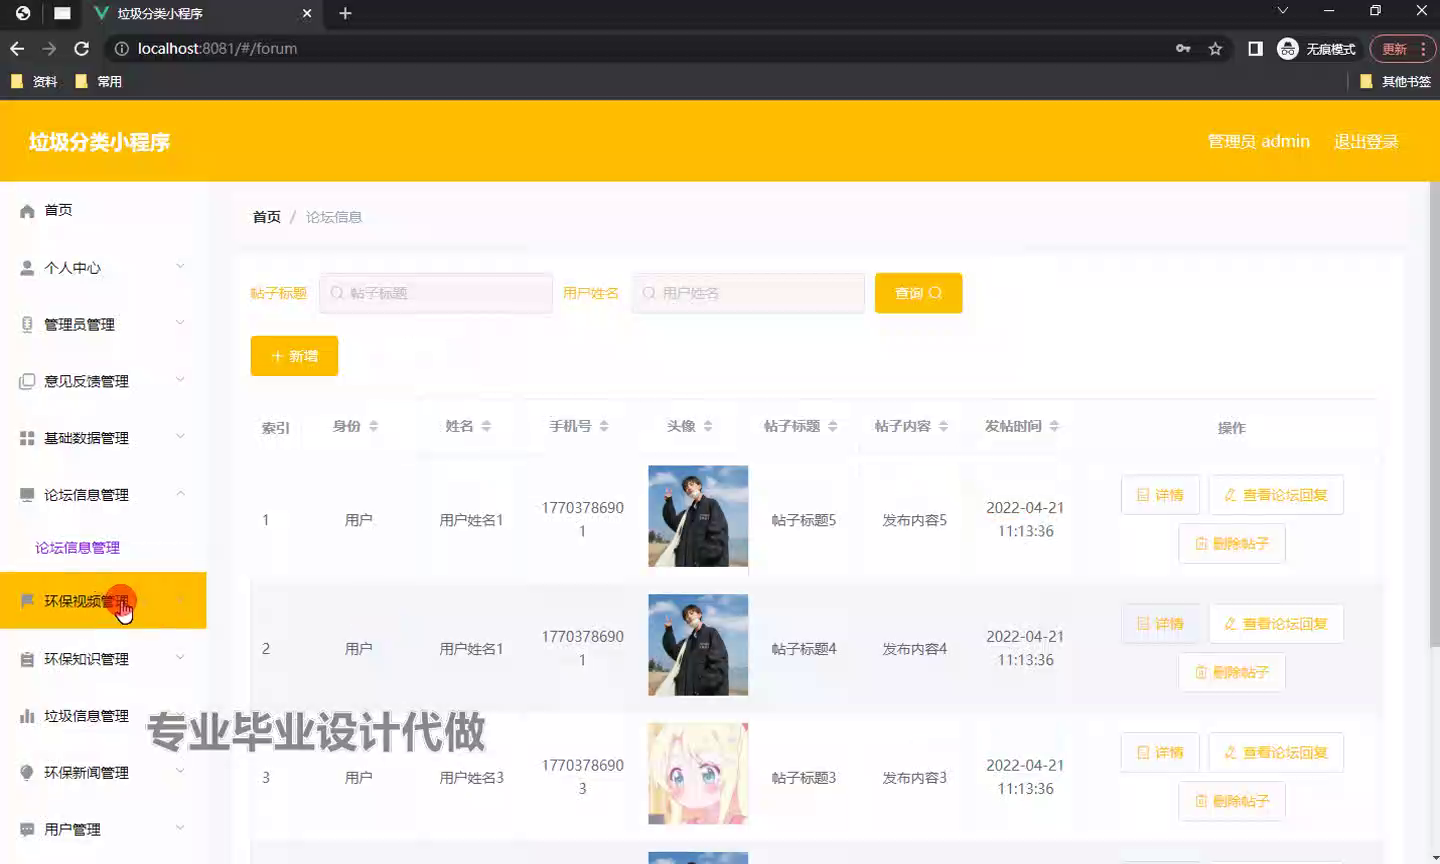Sort table by 帖子标题 column arrows
The height and width of the screenshot is (864, 1440).
click(x=833, y=426)
